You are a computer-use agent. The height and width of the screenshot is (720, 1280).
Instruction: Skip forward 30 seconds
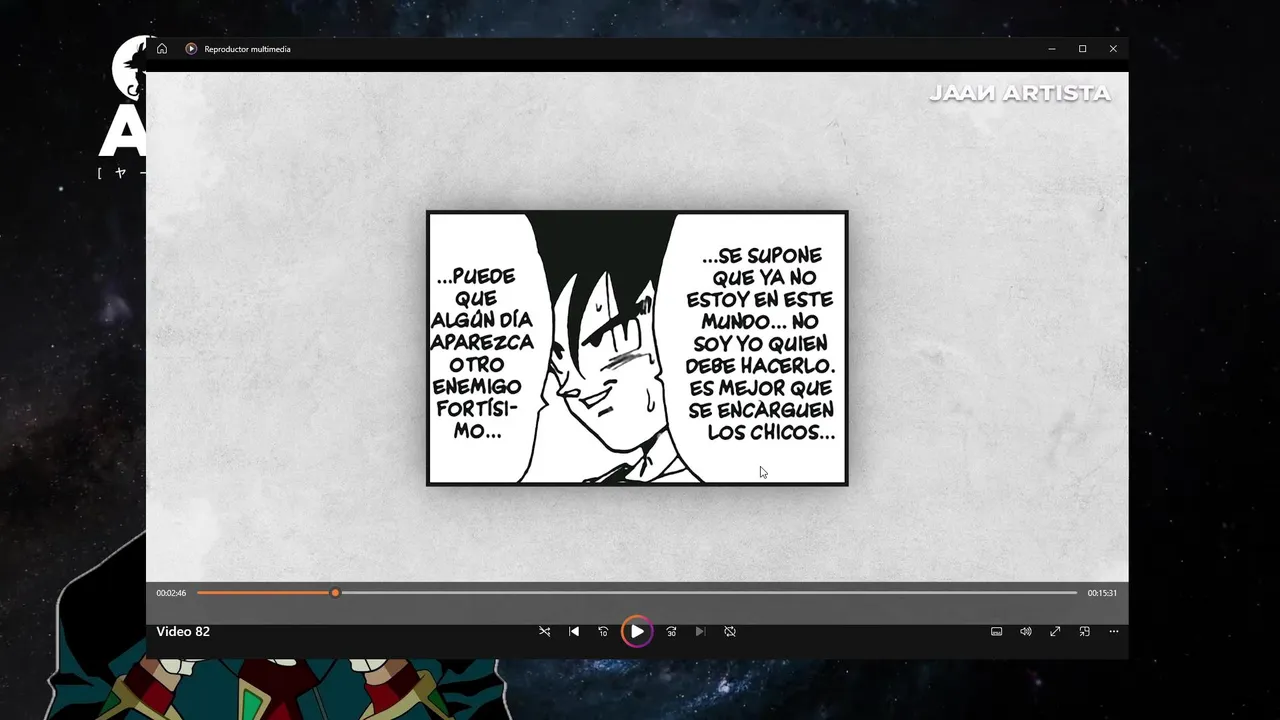point(671,632)
